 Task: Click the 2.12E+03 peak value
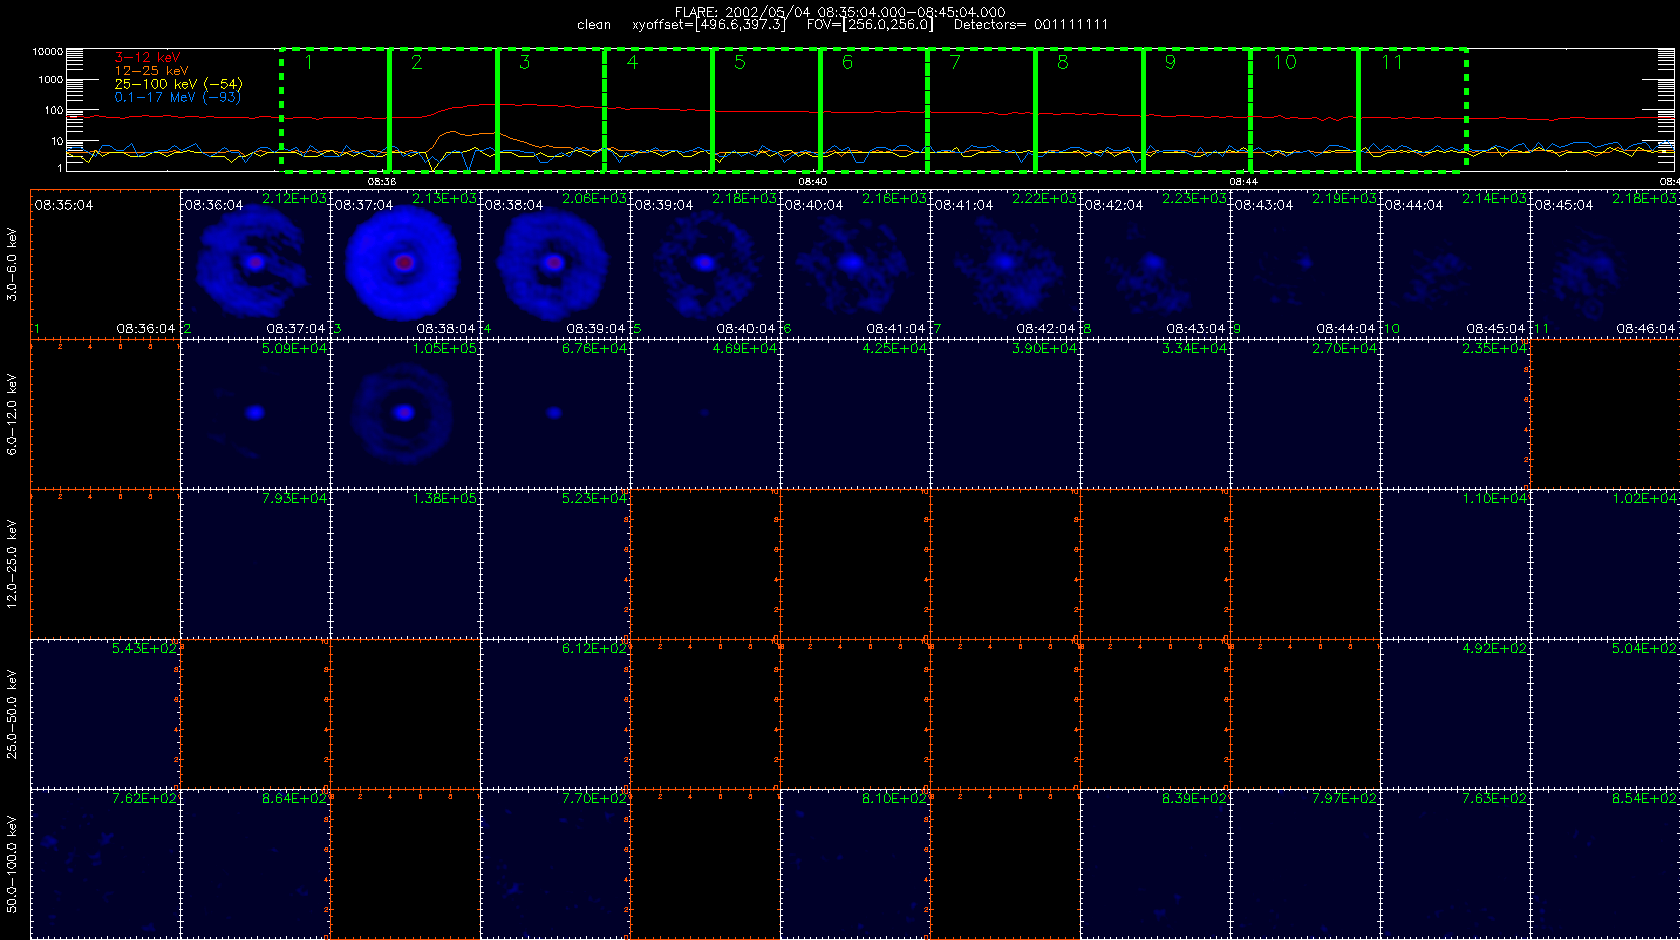(294, 199)
